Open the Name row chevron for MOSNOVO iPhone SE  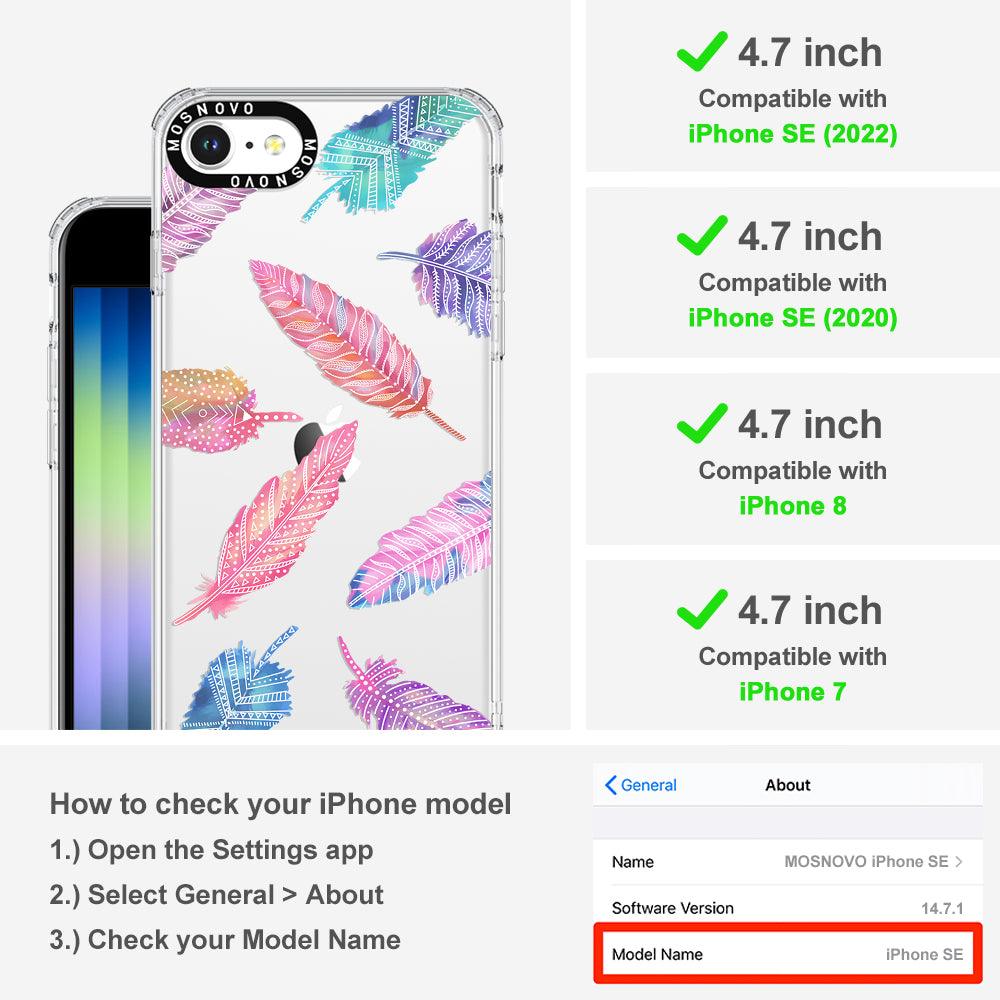[x=959, y=862]
